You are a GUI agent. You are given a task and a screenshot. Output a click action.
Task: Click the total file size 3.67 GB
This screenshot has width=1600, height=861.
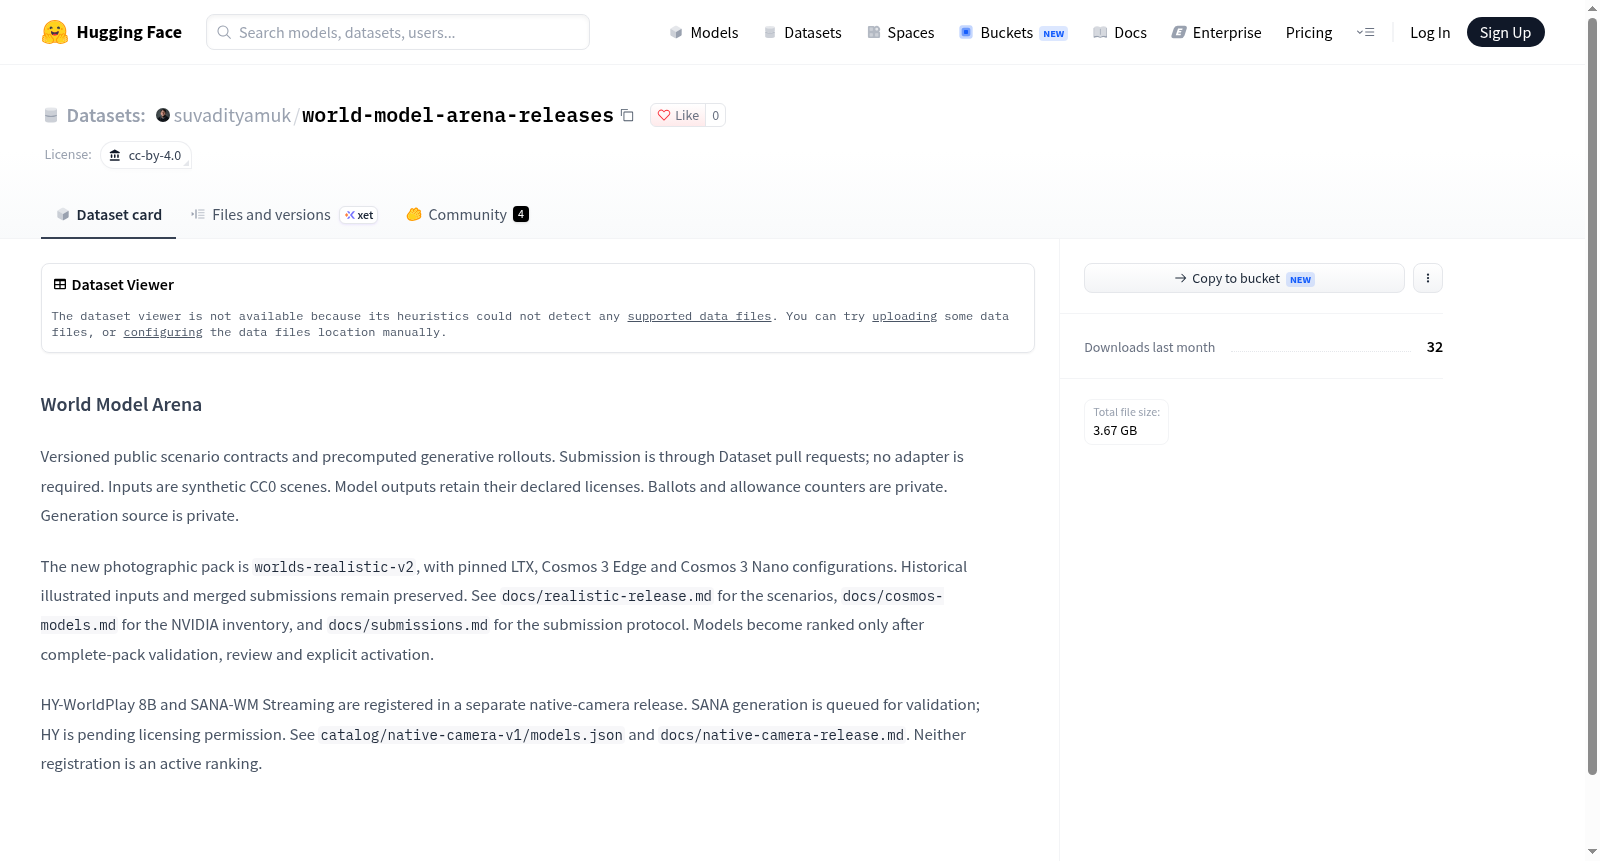coord(1115,430)
